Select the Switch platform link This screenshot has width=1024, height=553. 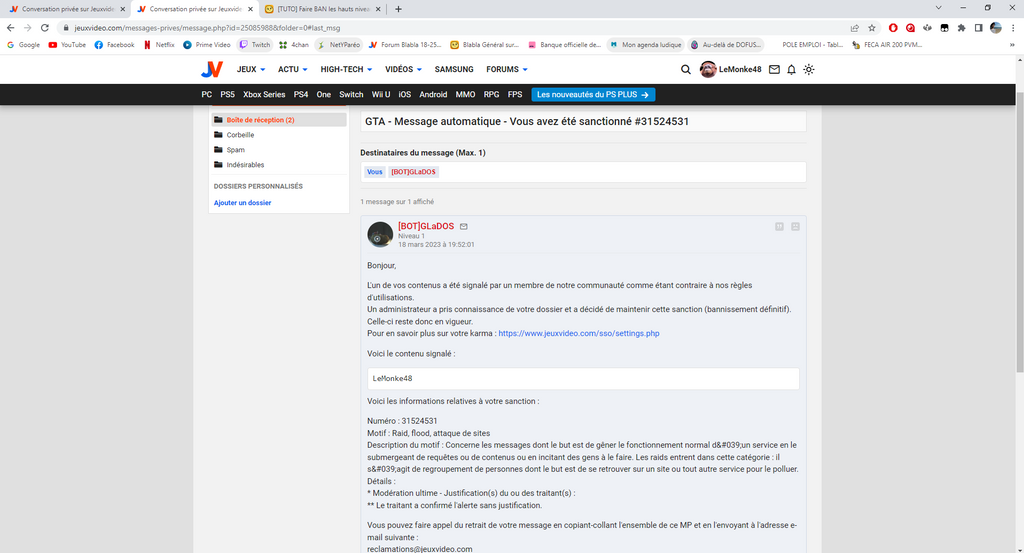pos(351,95)
